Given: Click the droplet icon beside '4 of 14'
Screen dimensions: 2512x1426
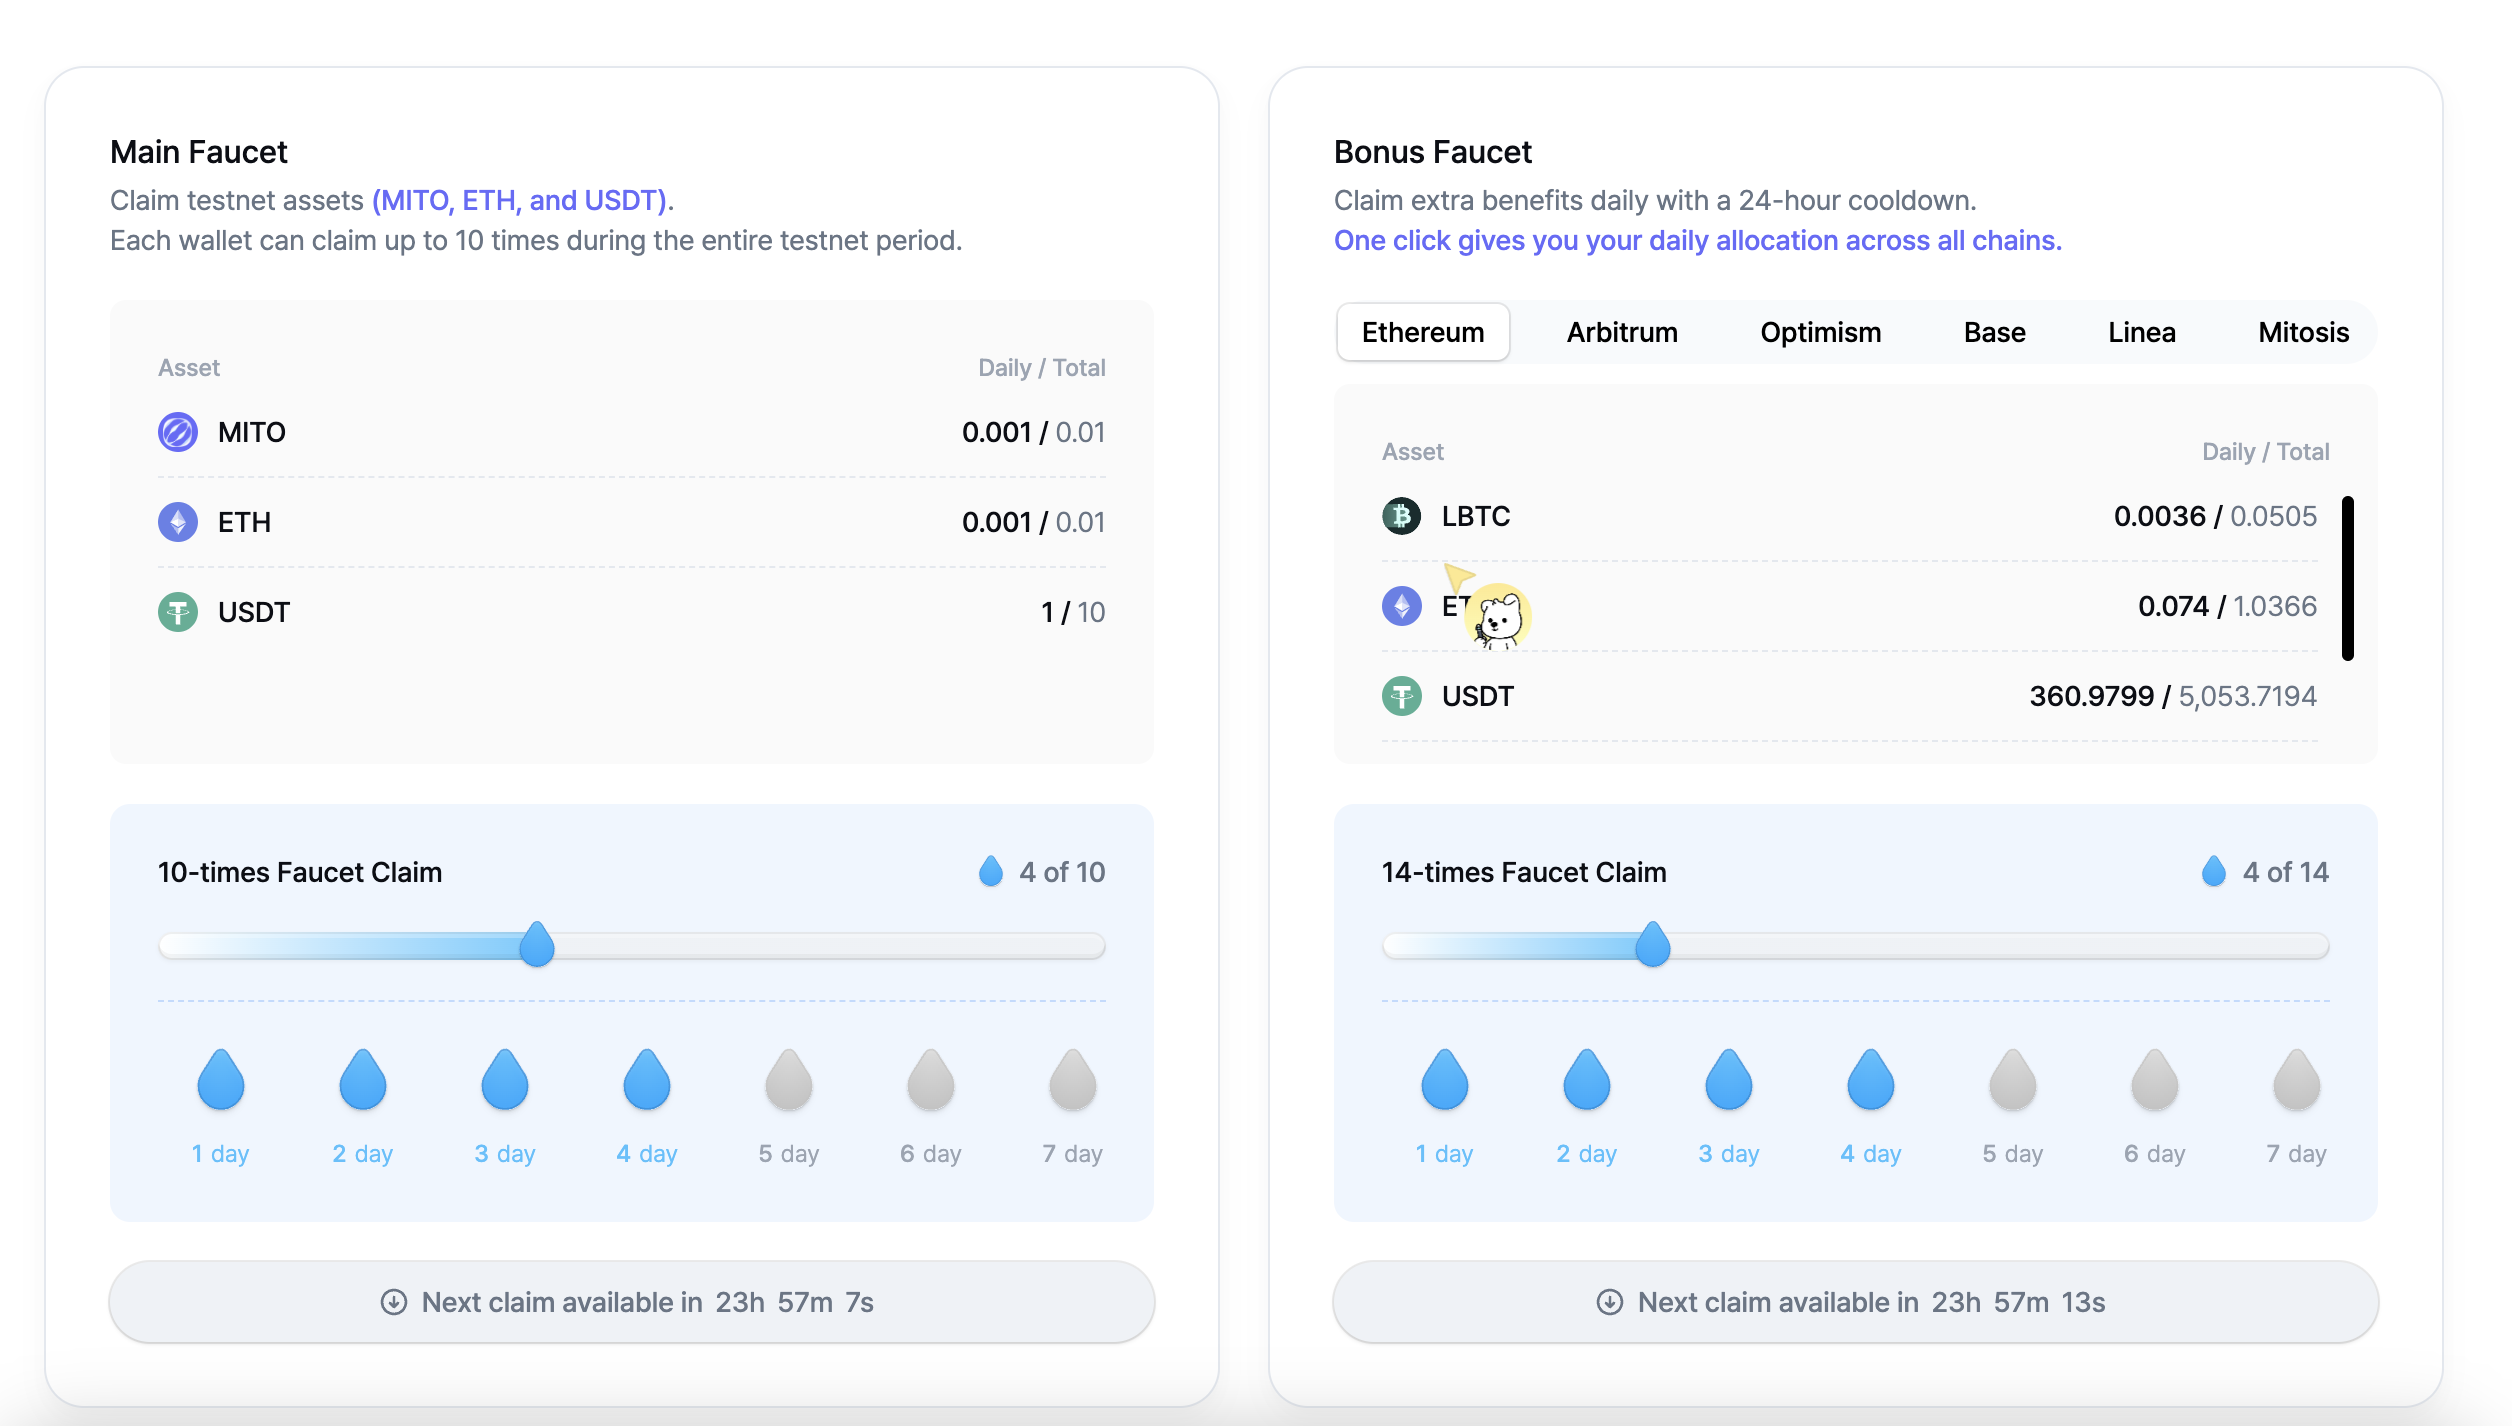Looking at the screenshot, I should (2213, 871).
